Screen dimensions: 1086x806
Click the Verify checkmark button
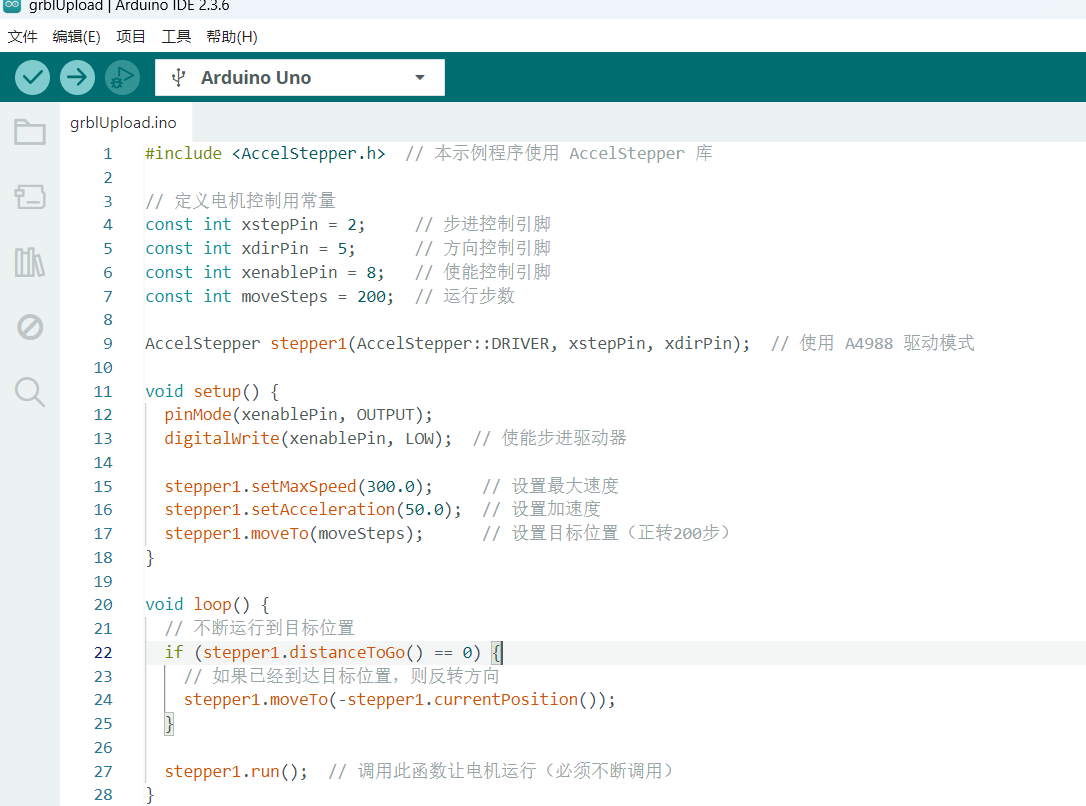click(x=32, y=77)
